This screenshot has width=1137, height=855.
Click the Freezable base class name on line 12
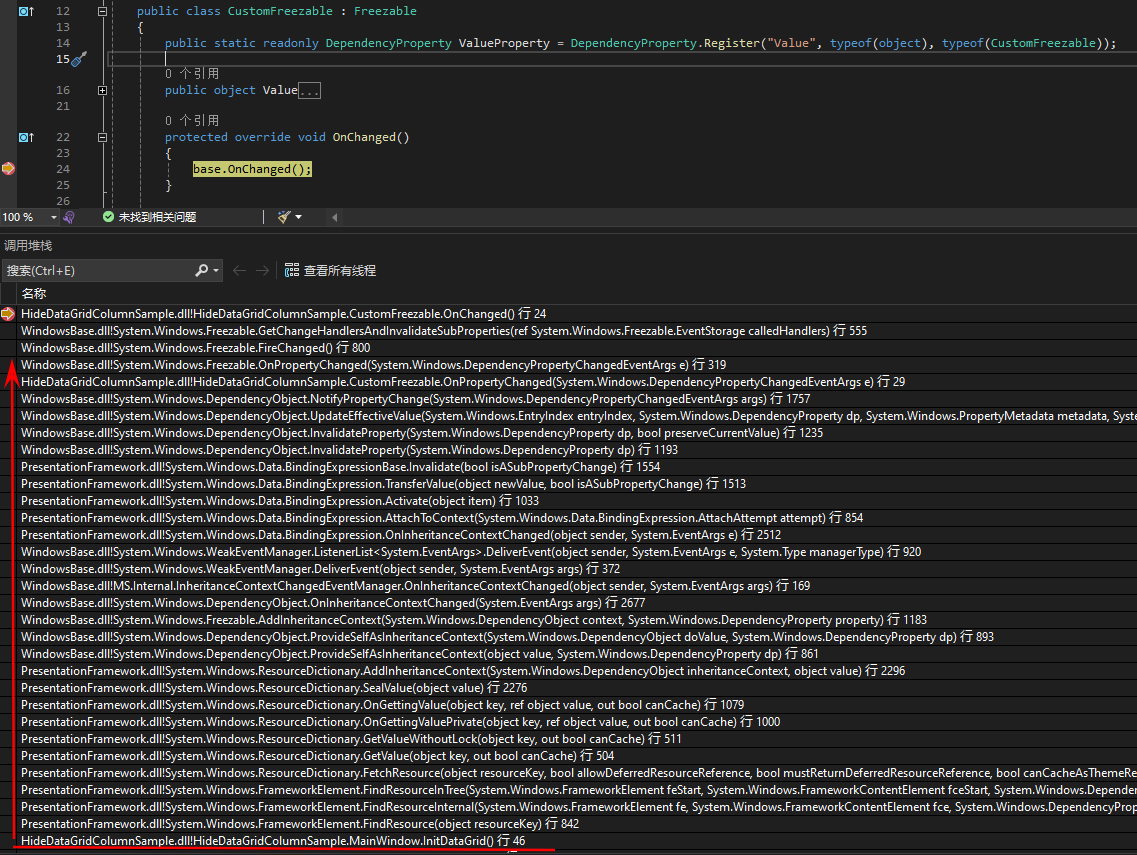point(385,11)
